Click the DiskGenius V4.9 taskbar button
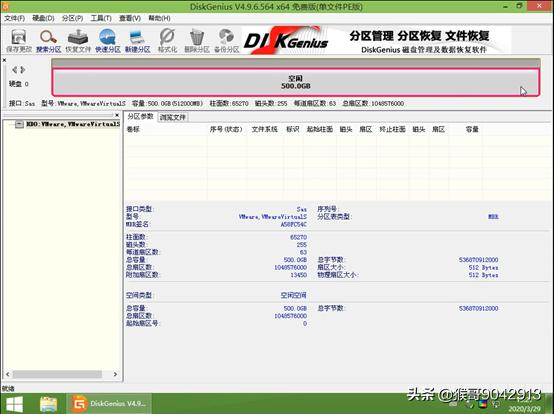 (109, 404)
